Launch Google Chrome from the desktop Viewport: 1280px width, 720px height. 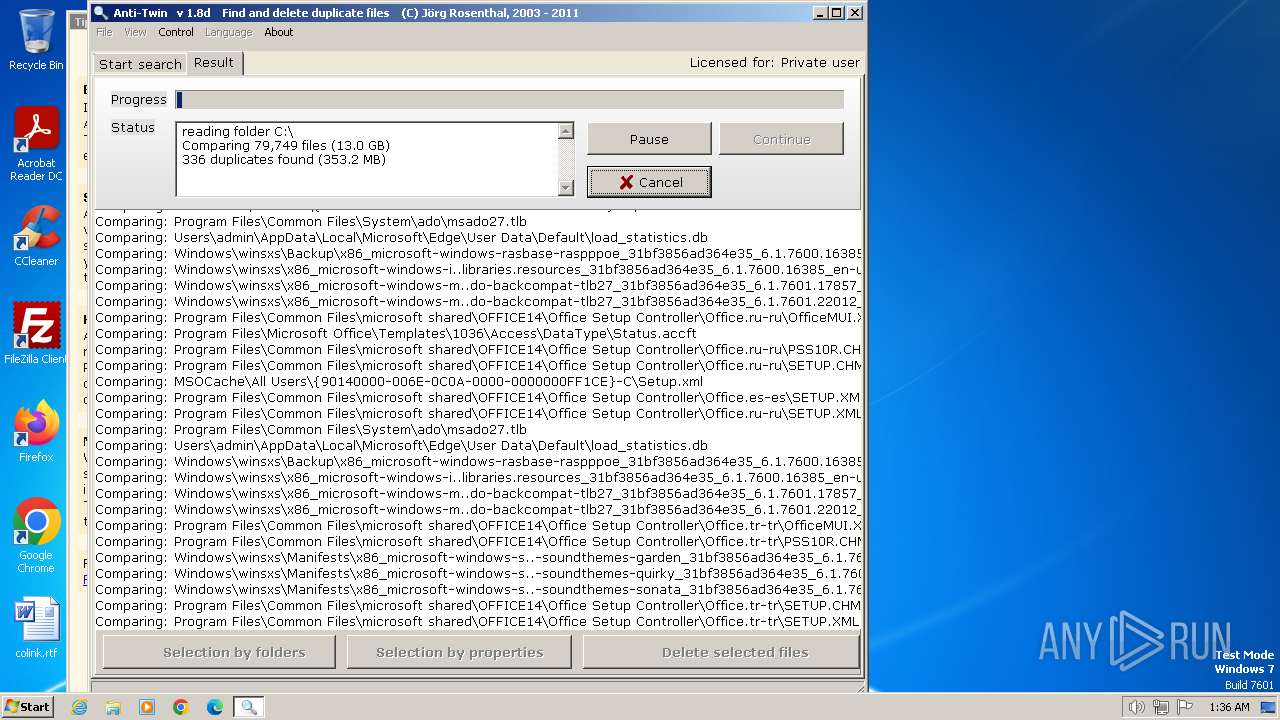pyautogui.click(x=36, y=535)
